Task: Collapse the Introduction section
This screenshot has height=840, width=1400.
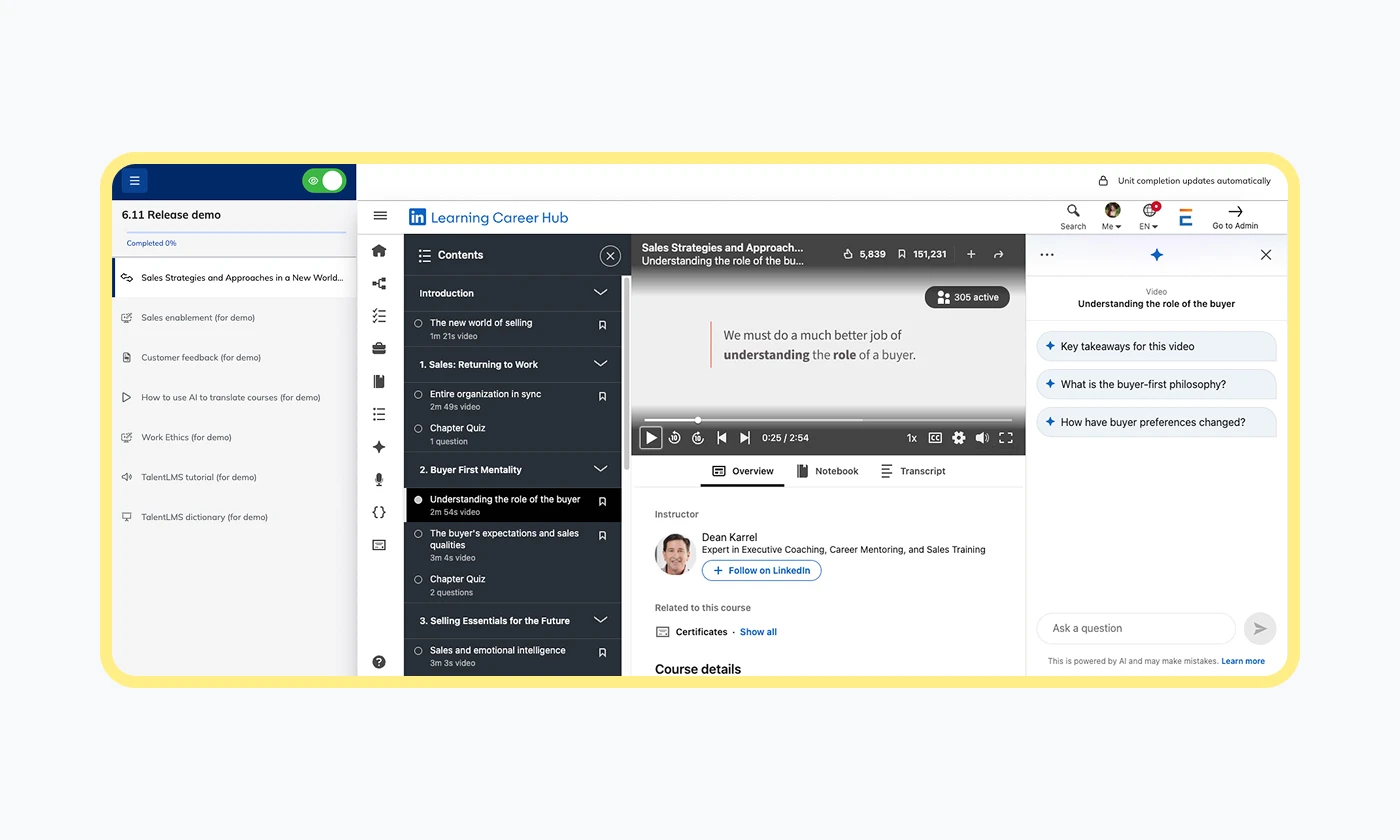Action: pos(600,293)
